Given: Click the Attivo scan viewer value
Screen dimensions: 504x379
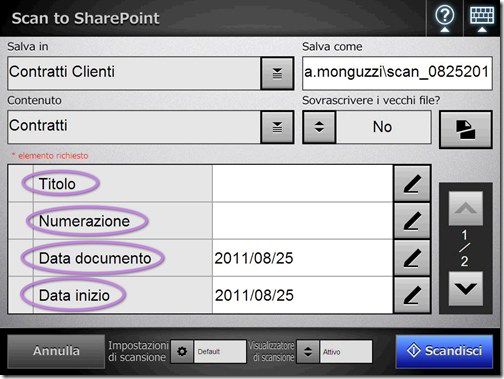Looking at the screenshot, I should tap(346, 351).
